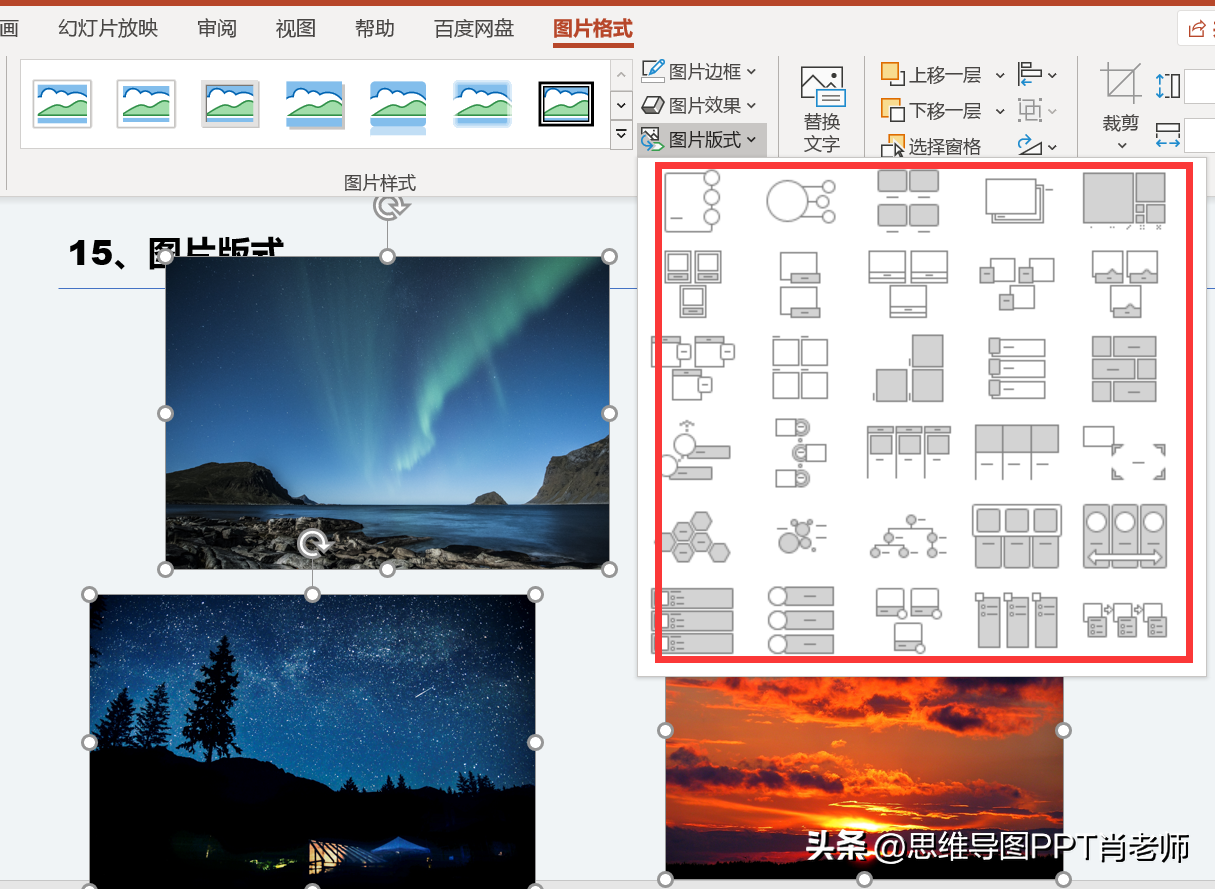The width and height of the screenshot is (1215, 889).
Task: Pick the hexagon cluster picture layout
Action: point(694,537)
